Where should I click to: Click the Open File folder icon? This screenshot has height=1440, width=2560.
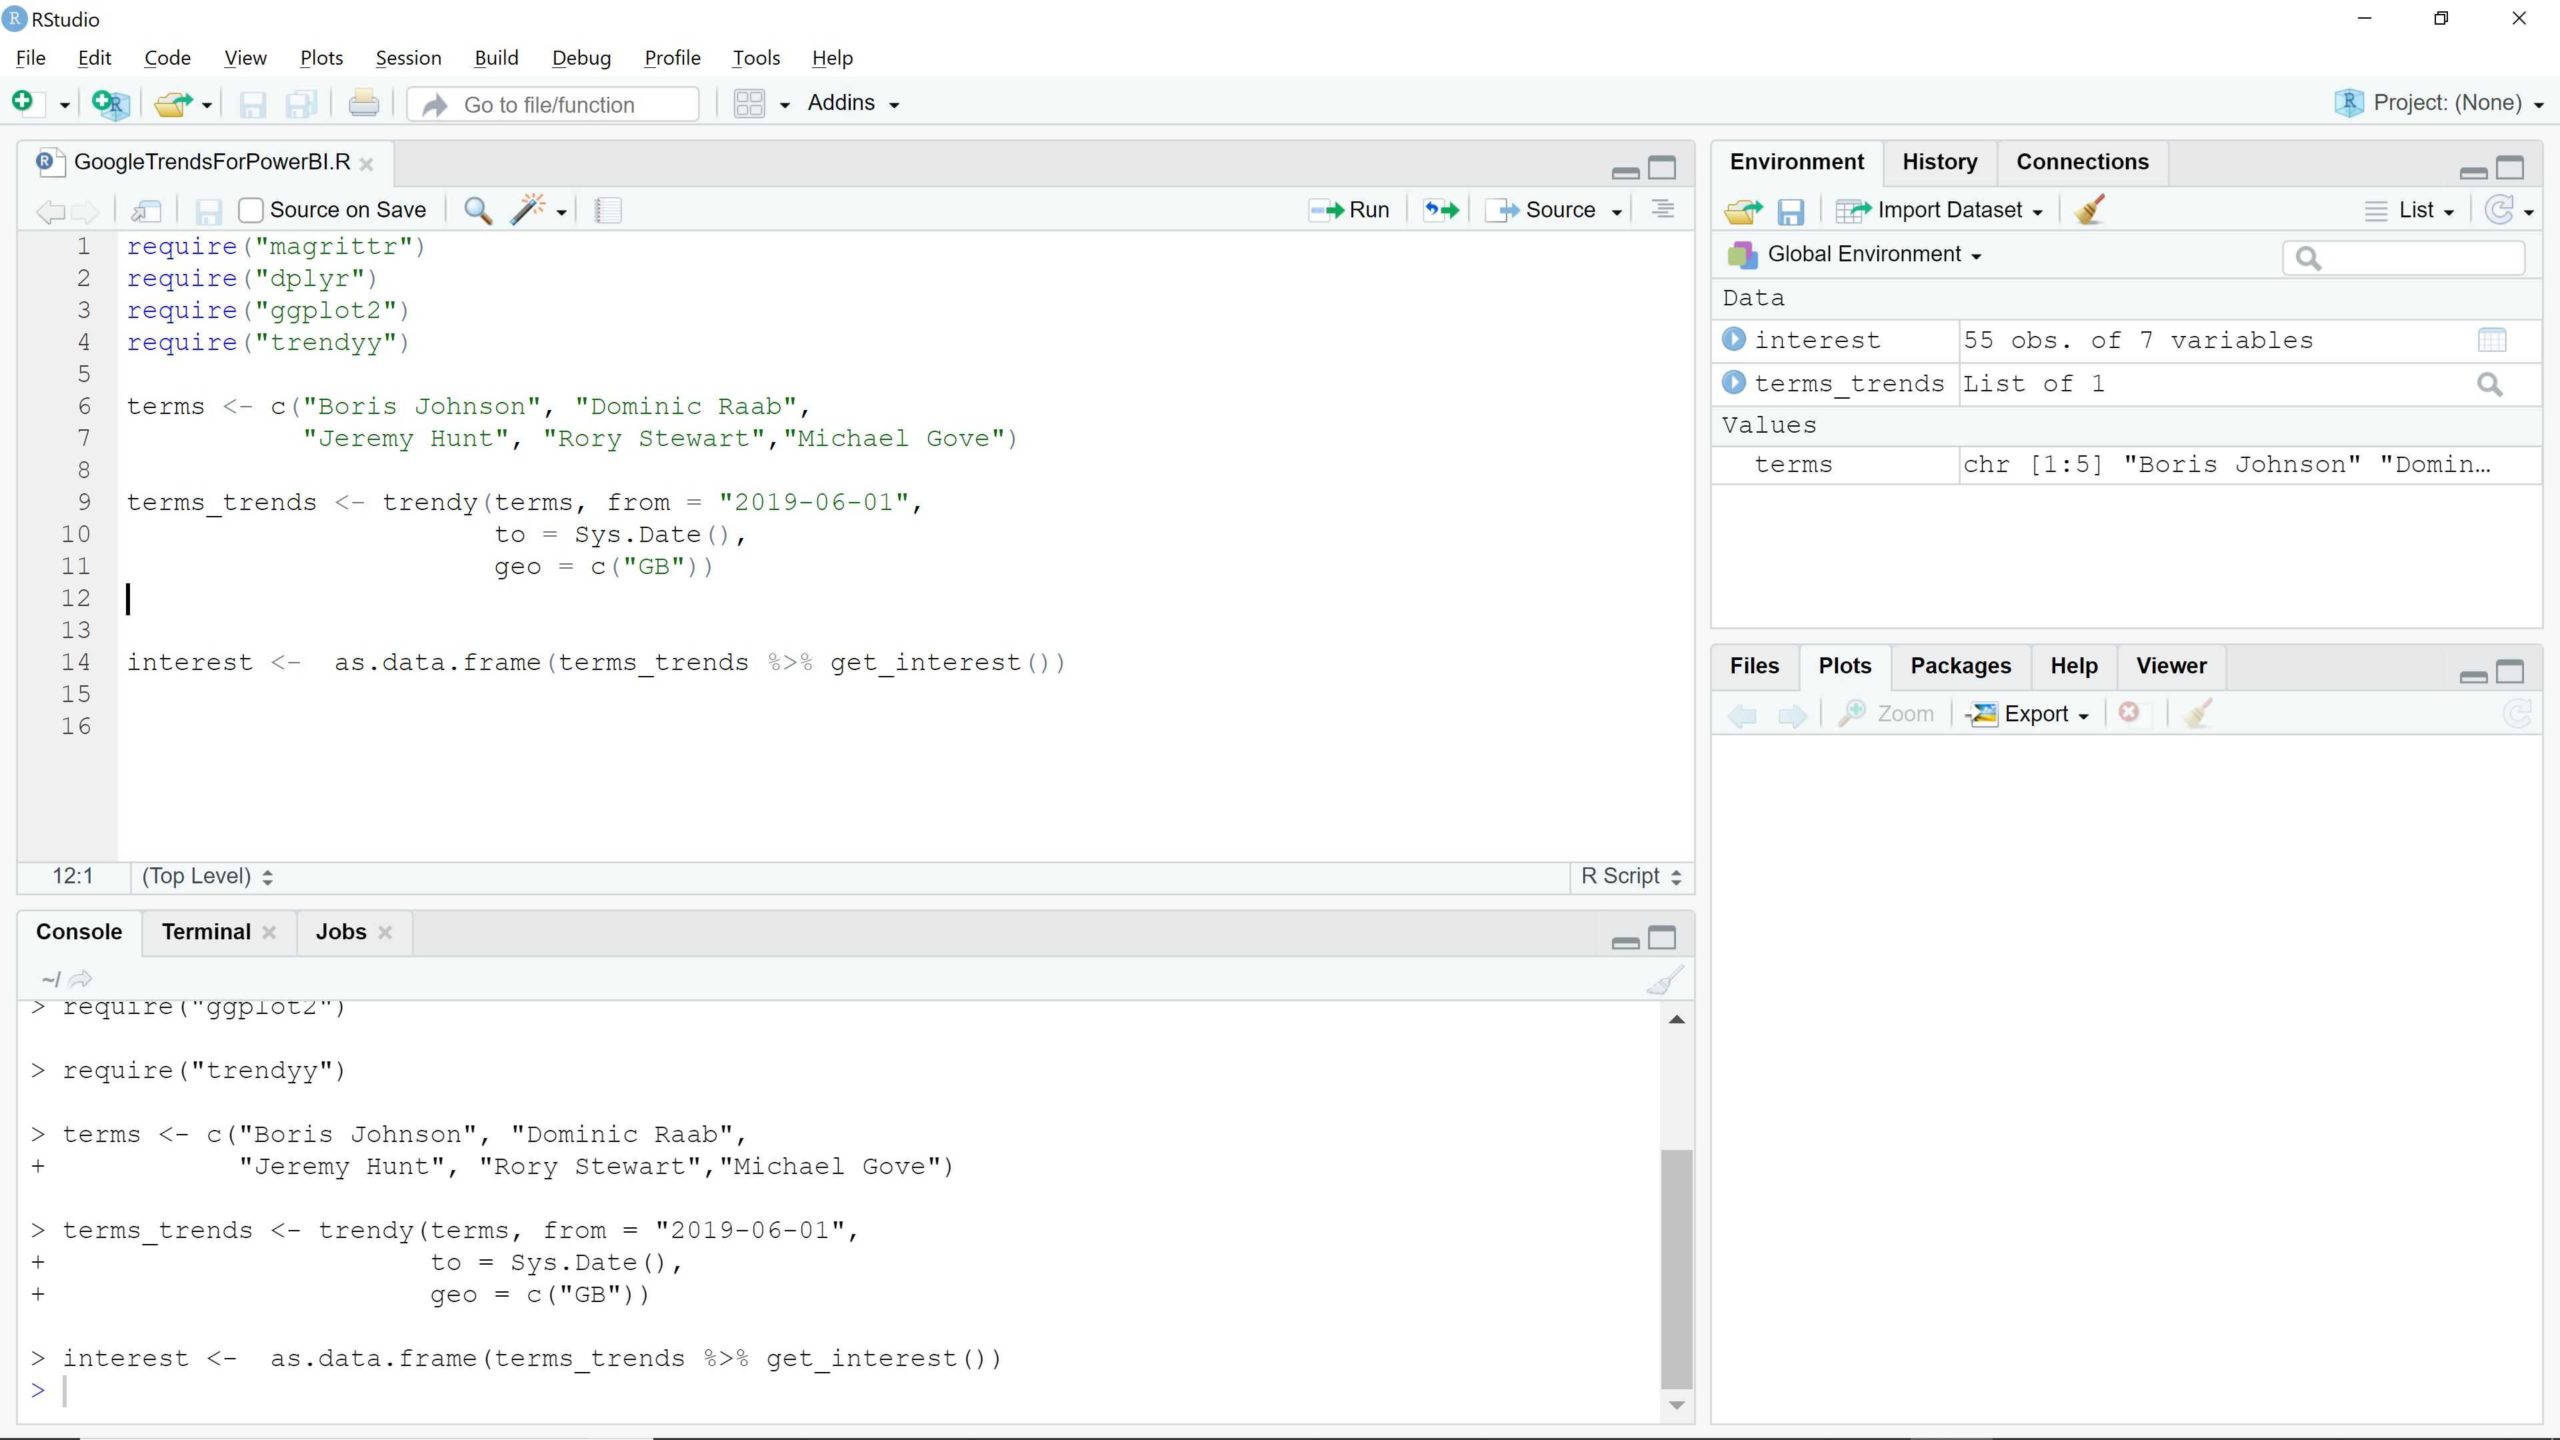pyautogui.click(x=173, y=103)
